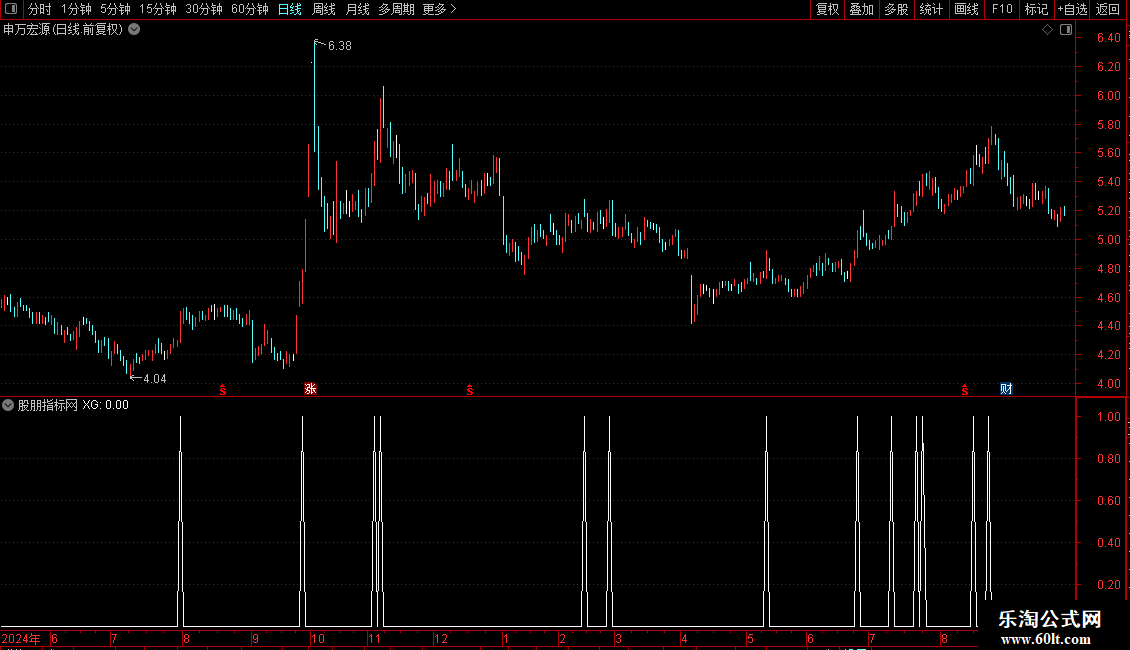Add stock via +自选 button
The height and width of the screenshot is (650, 1130).
coord(1072,9)
